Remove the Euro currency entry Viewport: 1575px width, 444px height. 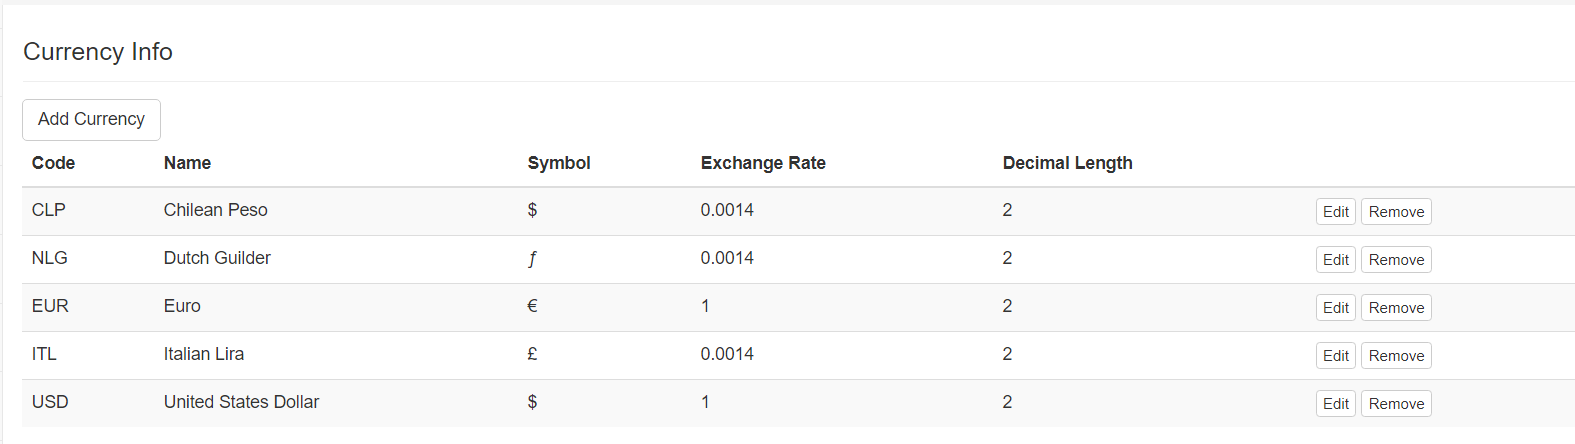[1396, 308]
